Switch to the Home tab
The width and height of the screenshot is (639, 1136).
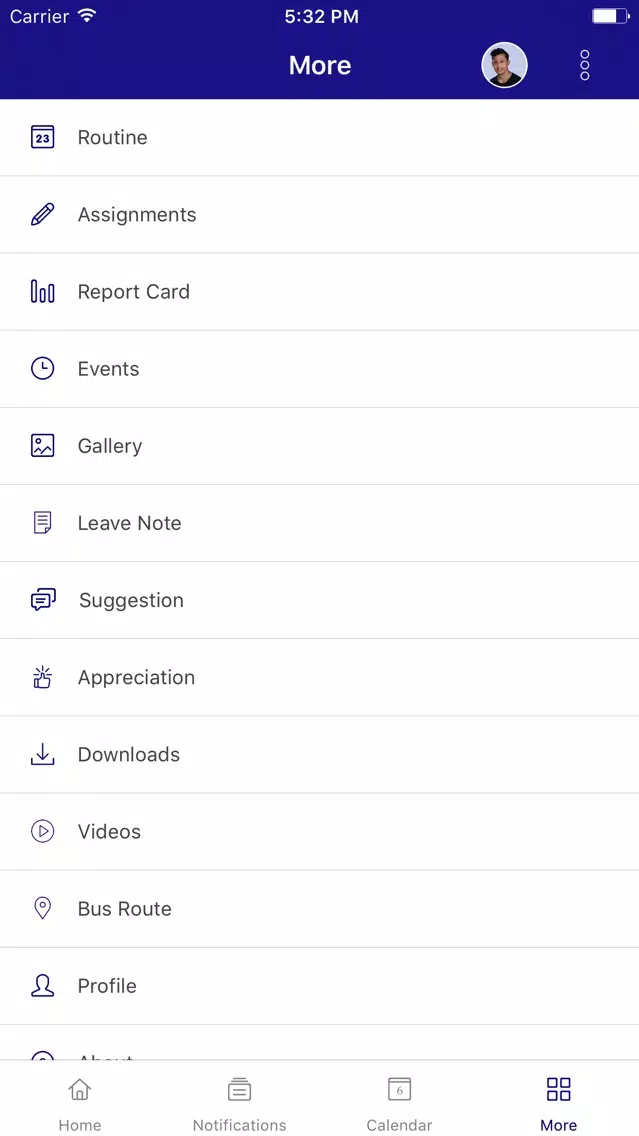coord(80,1102)
